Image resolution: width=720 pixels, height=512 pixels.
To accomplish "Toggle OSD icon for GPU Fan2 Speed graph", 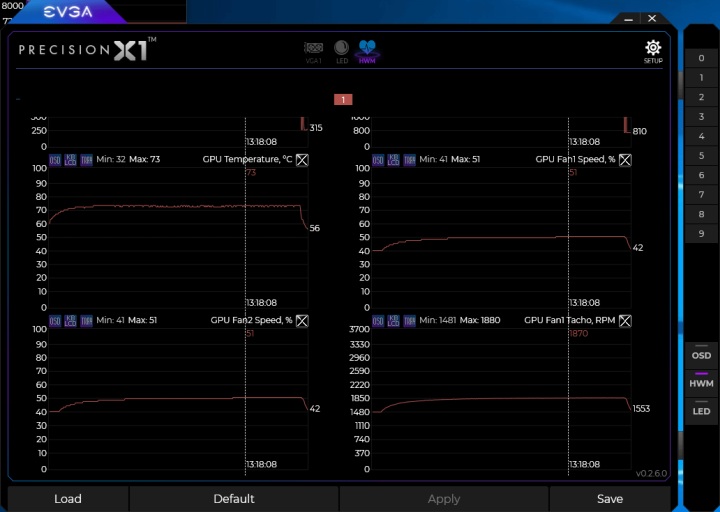I will click(x=55, y=321).
